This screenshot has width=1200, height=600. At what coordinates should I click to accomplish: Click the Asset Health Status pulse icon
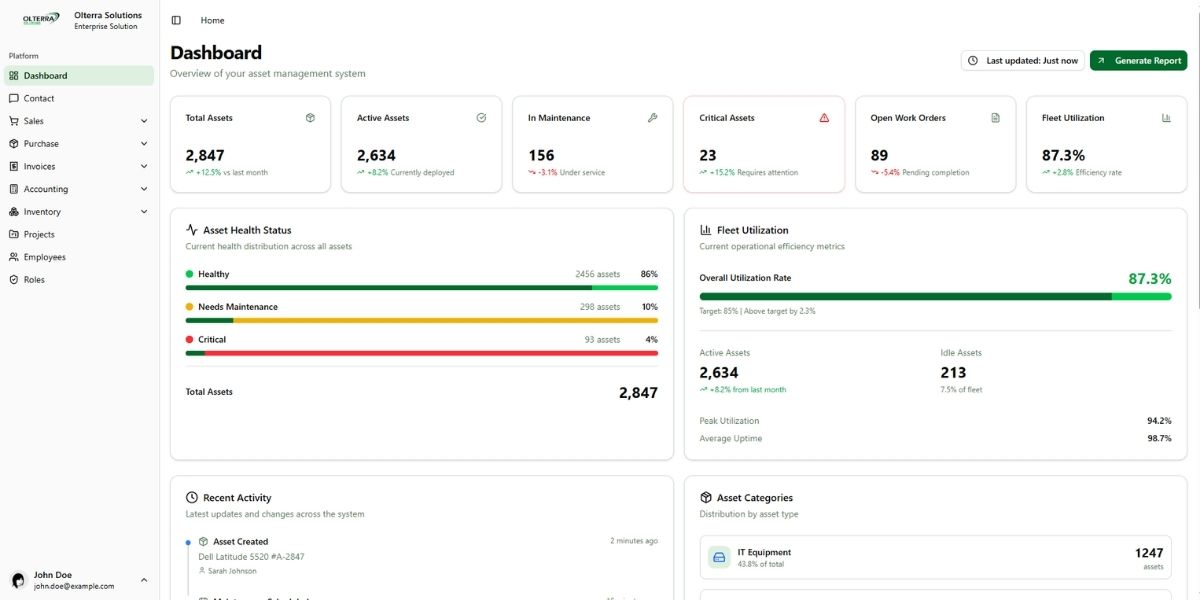click(x=192, y=230)
